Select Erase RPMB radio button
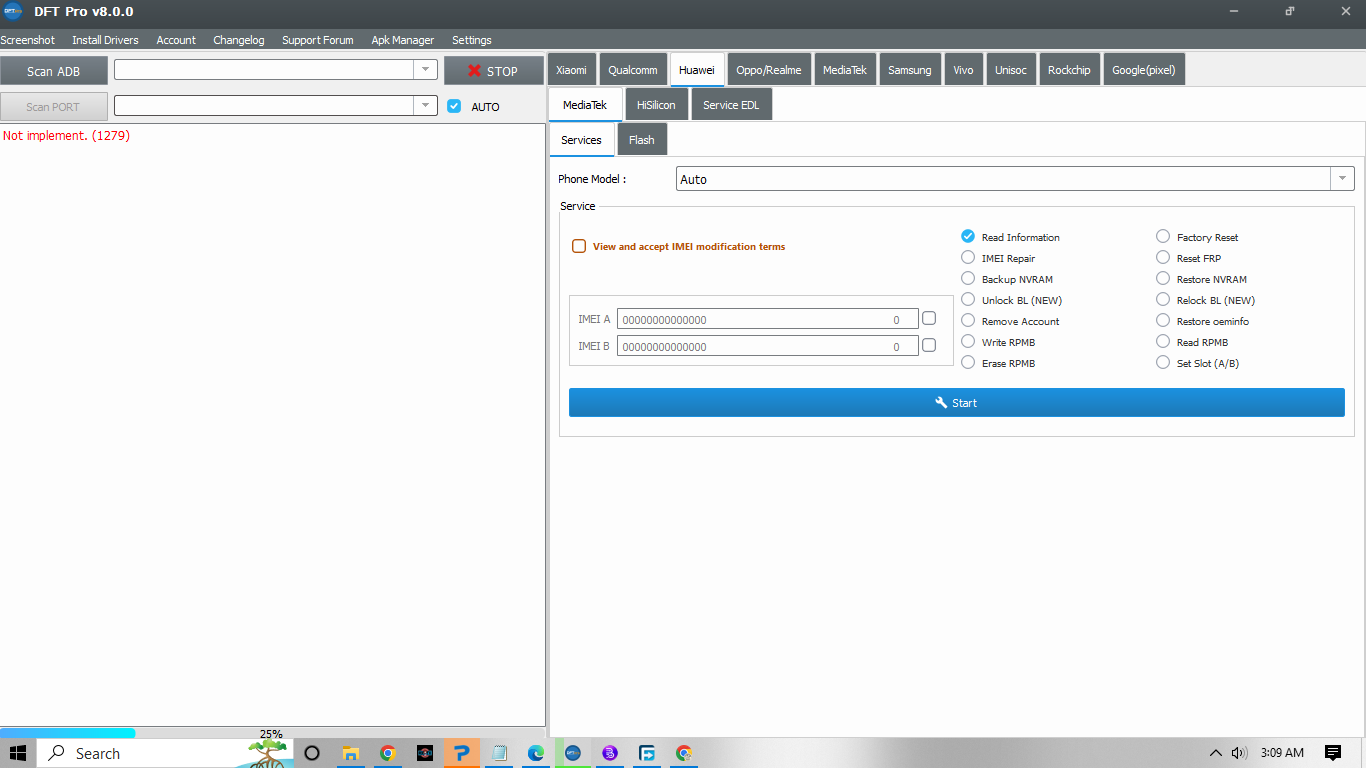Screen dimensions: 1366x768 click(x=968, y=362)
